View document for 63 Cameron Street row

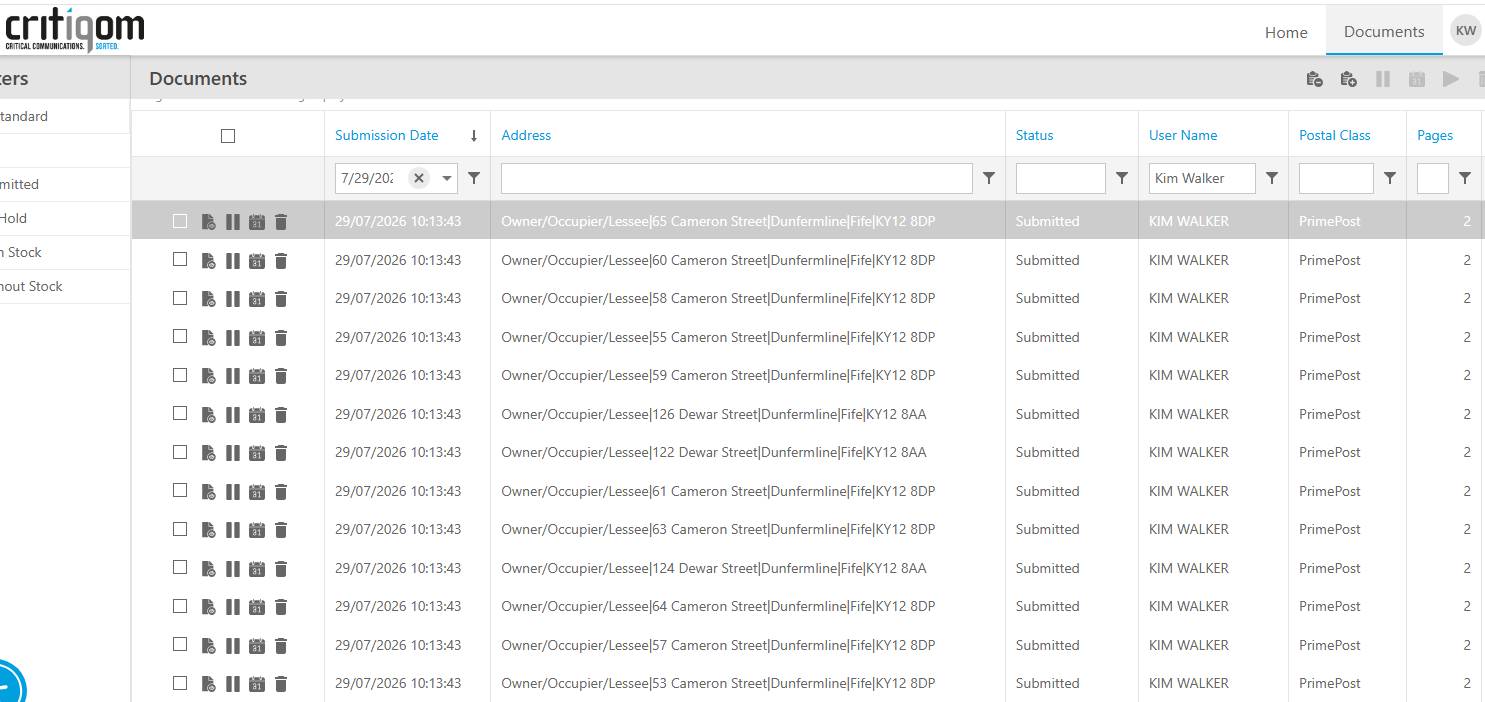click(208, 530)
